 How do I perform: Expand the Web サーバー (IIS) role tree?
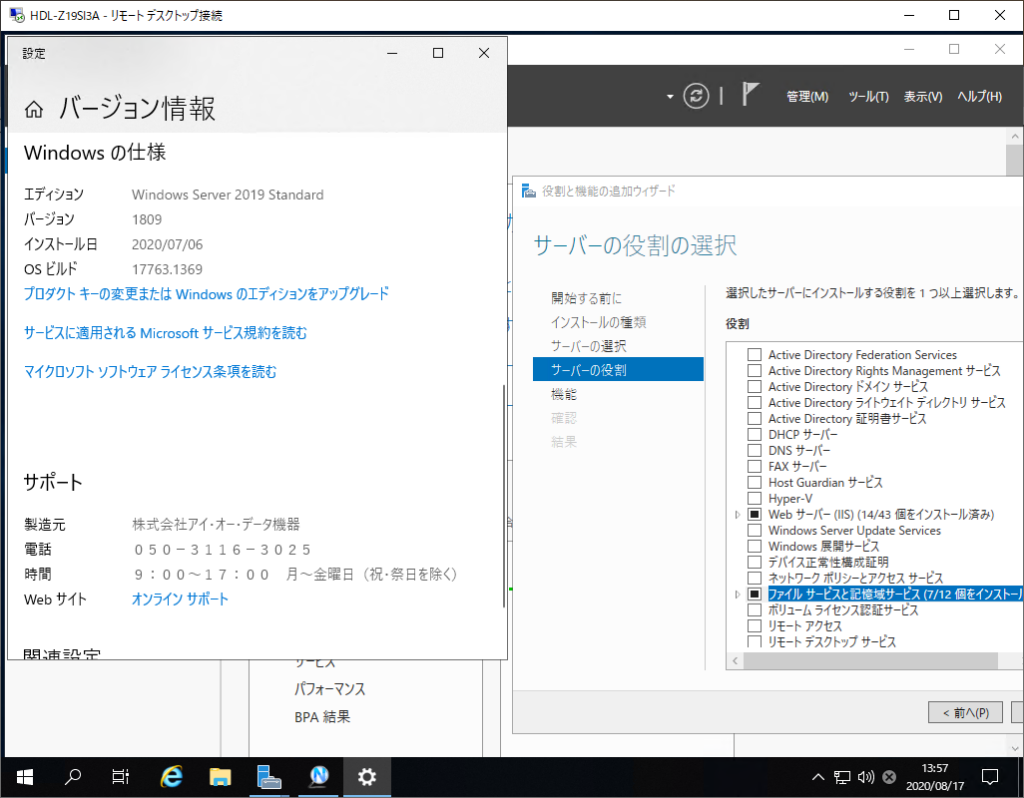click(737, 515)
